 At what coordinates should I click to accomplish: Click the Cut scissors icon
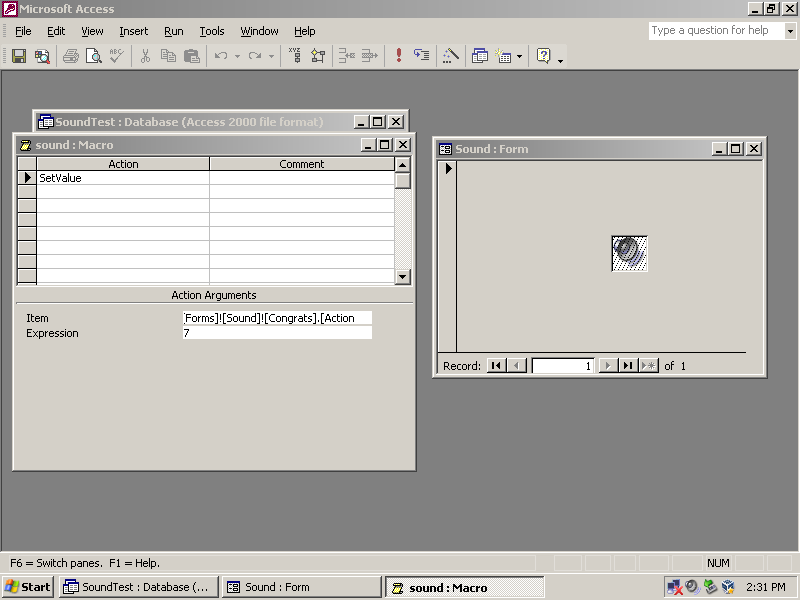[x=145, y=56]
